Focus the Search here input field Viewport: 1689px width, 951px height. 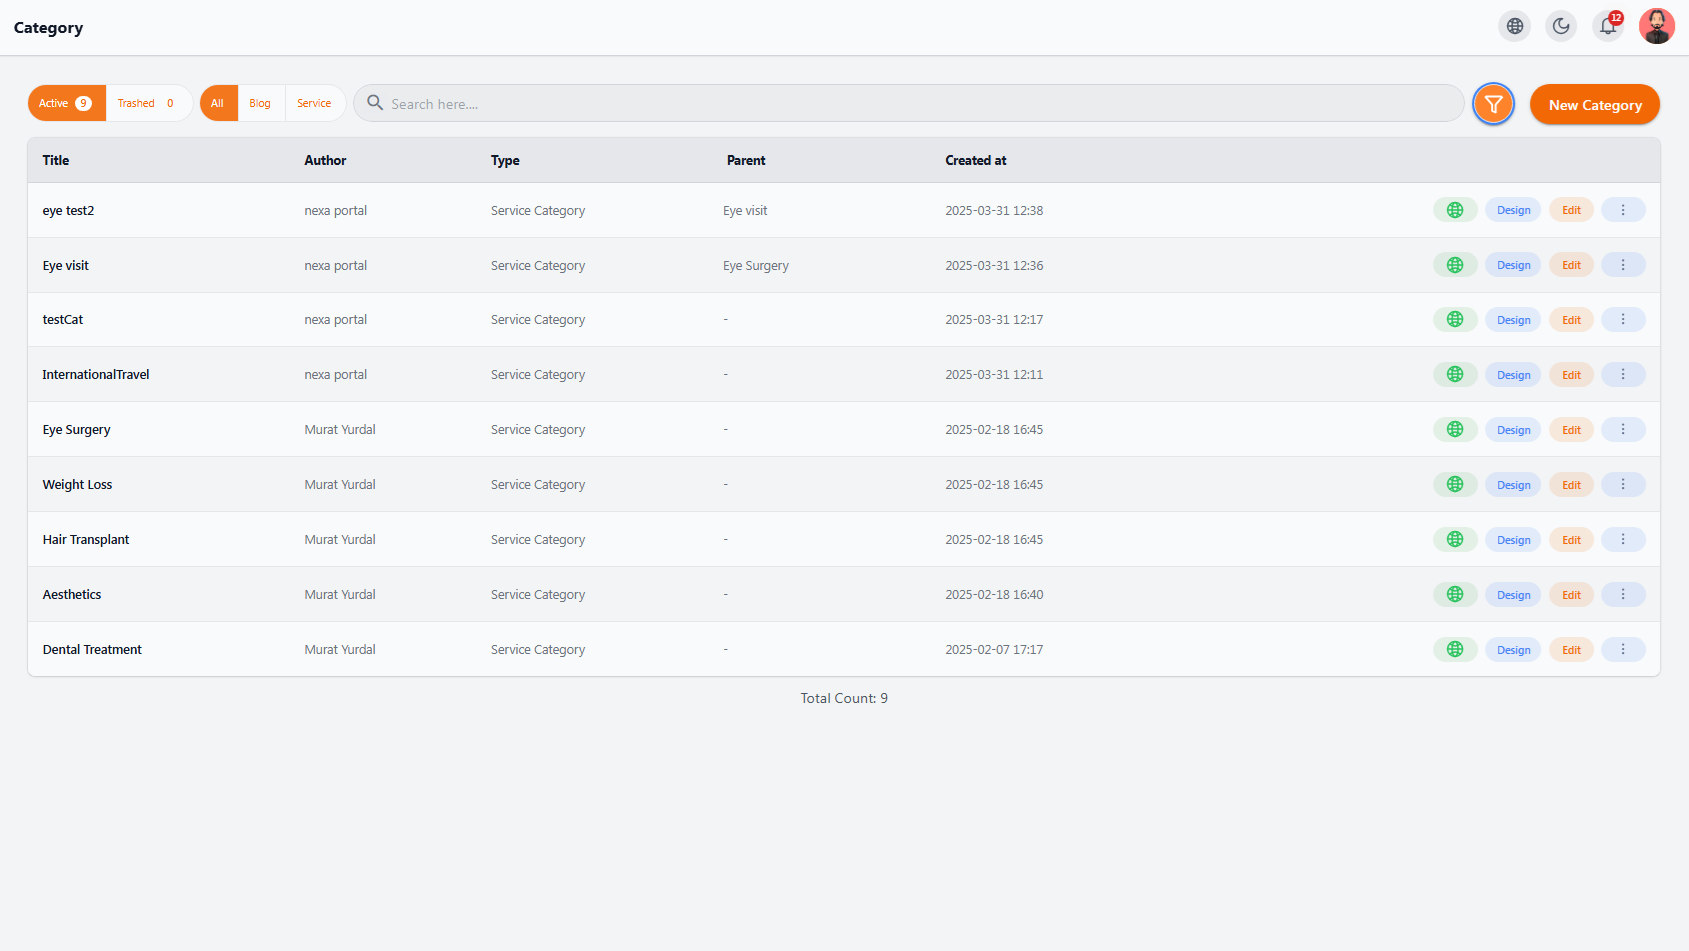pos(909,103)
